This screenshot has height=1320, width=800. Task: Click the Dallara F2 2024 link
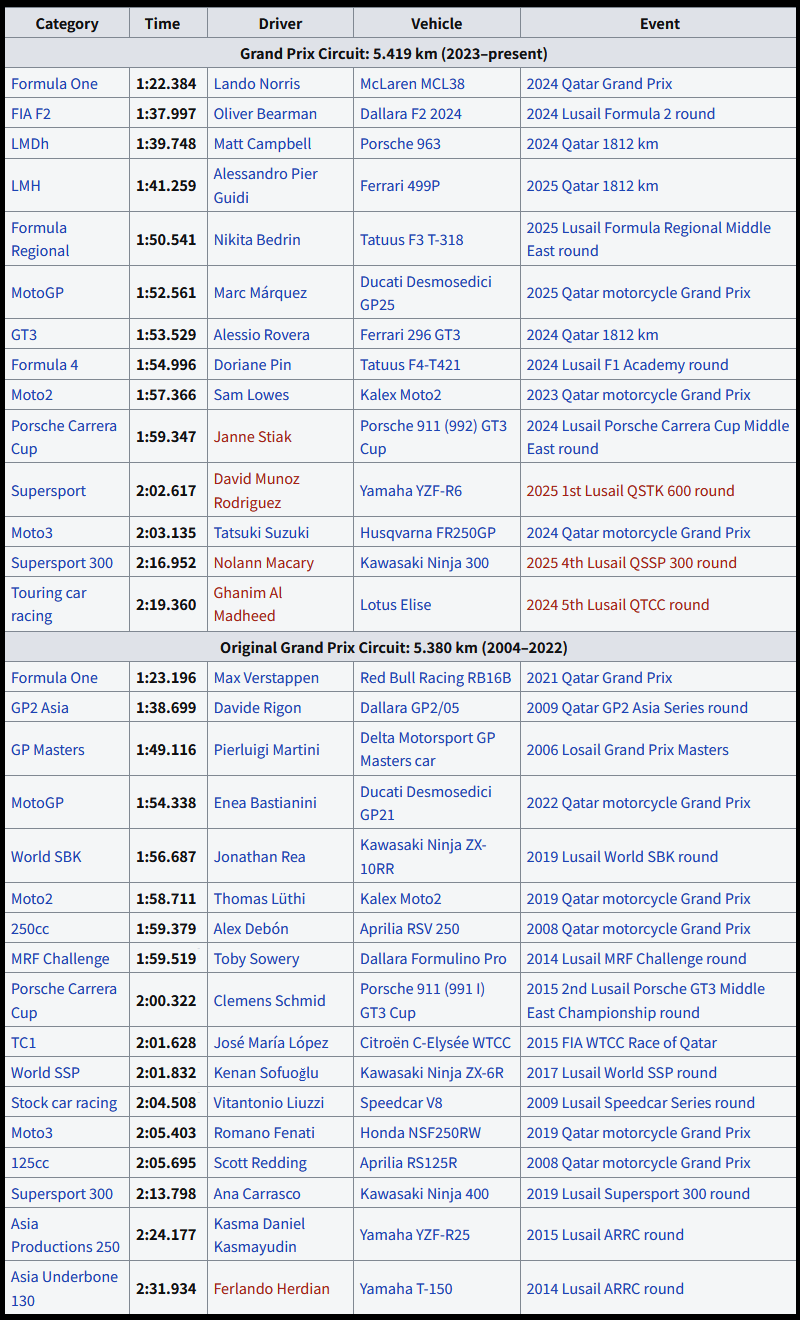point(411,114)
